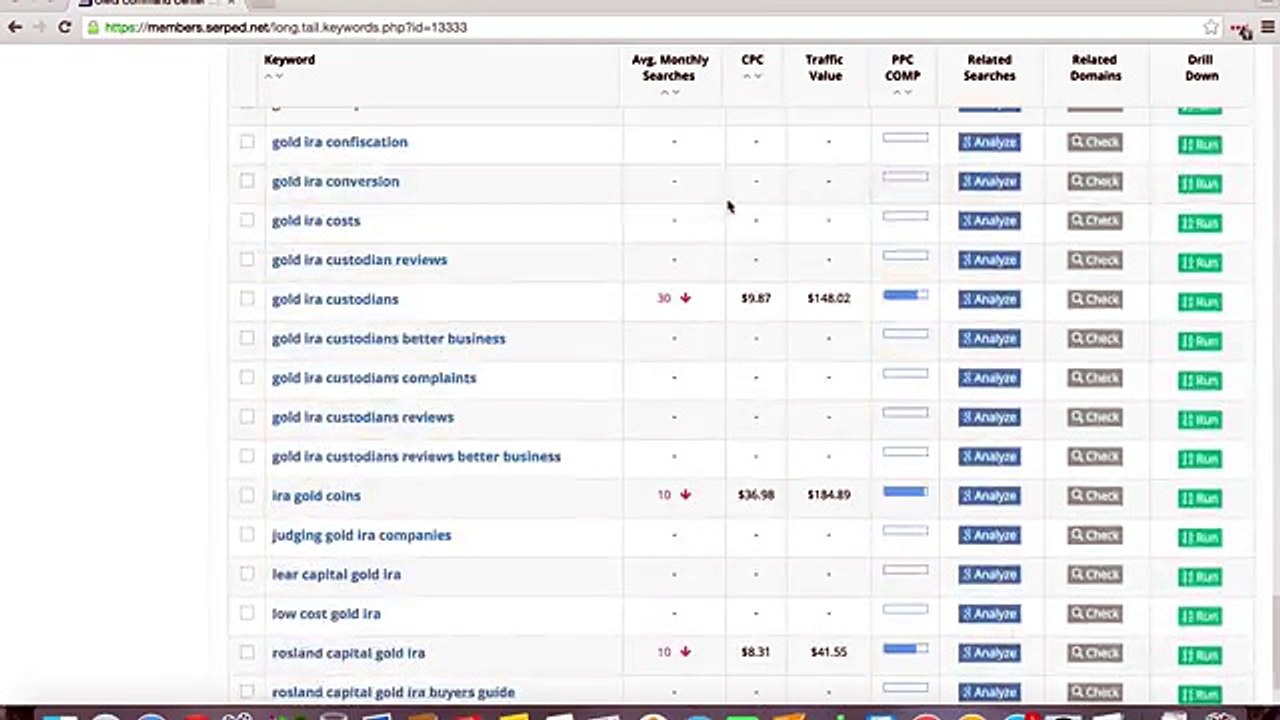Check related domains for rosland capital gold ira

pyautogui.click(x=1094, y=652)
